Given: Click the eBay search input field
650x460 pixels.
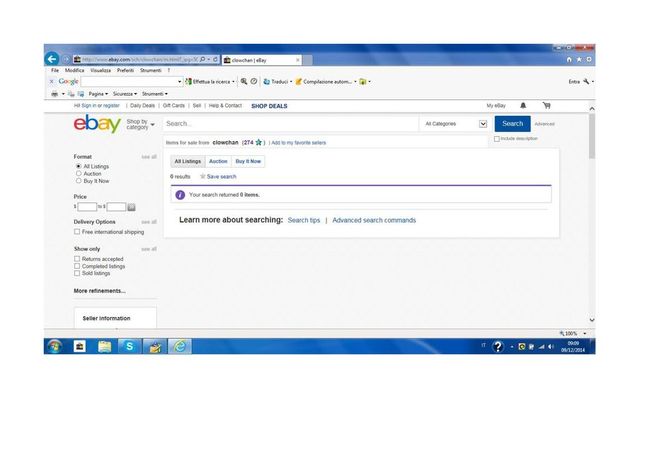Looking at the screenshot, I should coord(288,124).
